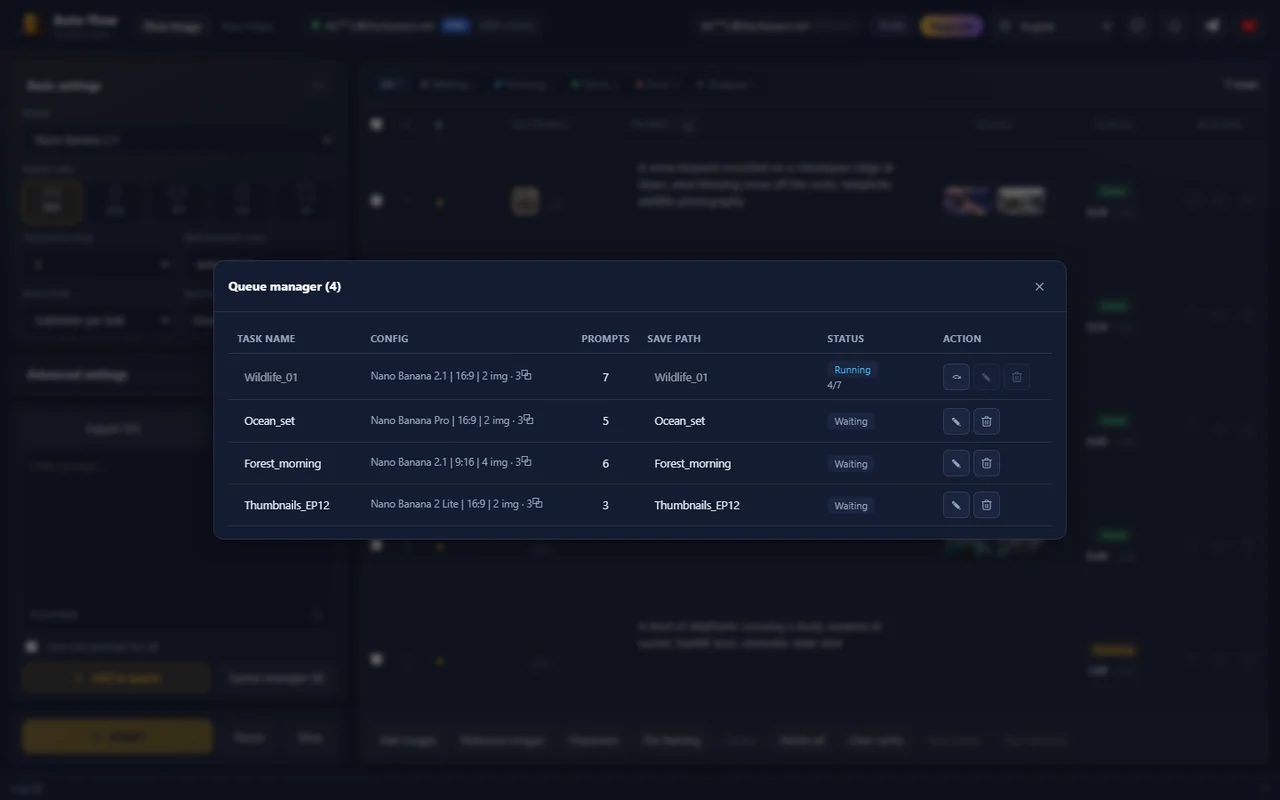Delete the Thumbnails_EP12 task via trash icon
Viewport: 1280px width, 800px height.
986,505
